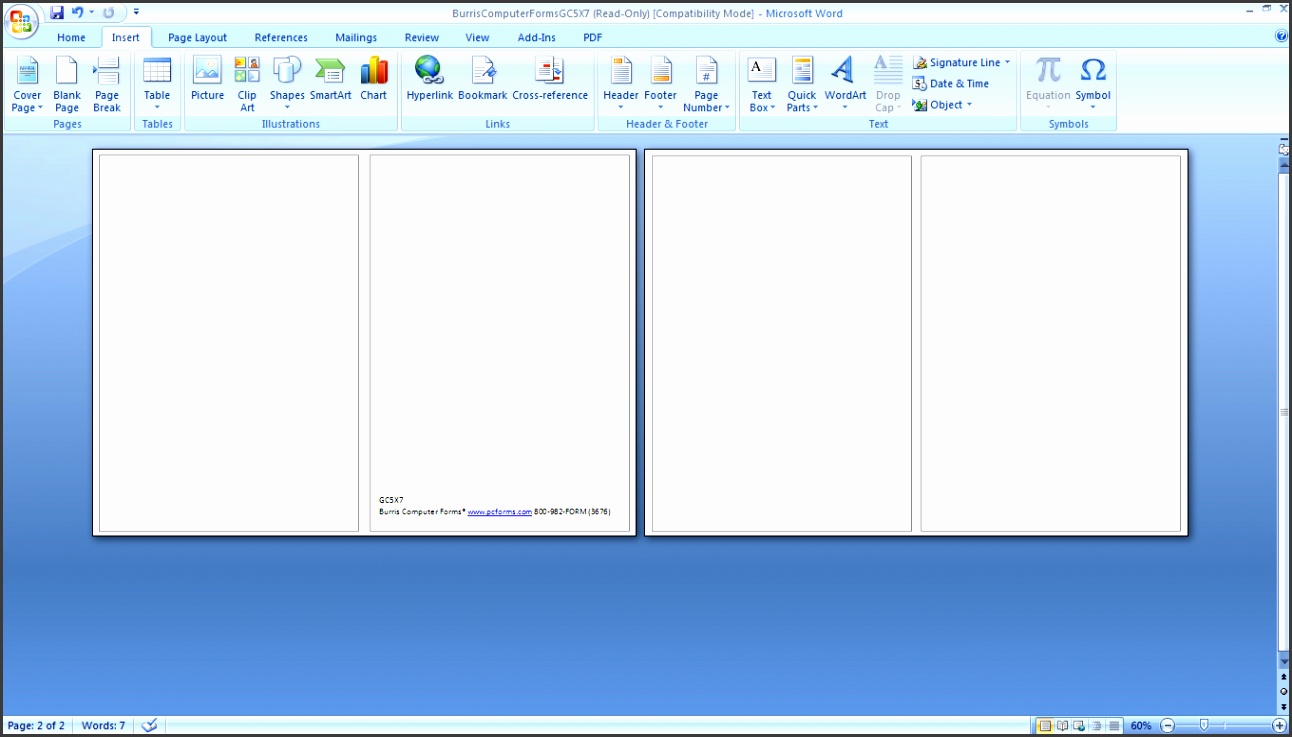Open the Clip Art pane
Image resolution: width=1292 pixels, height=737 pixels.
click(247, 82)
